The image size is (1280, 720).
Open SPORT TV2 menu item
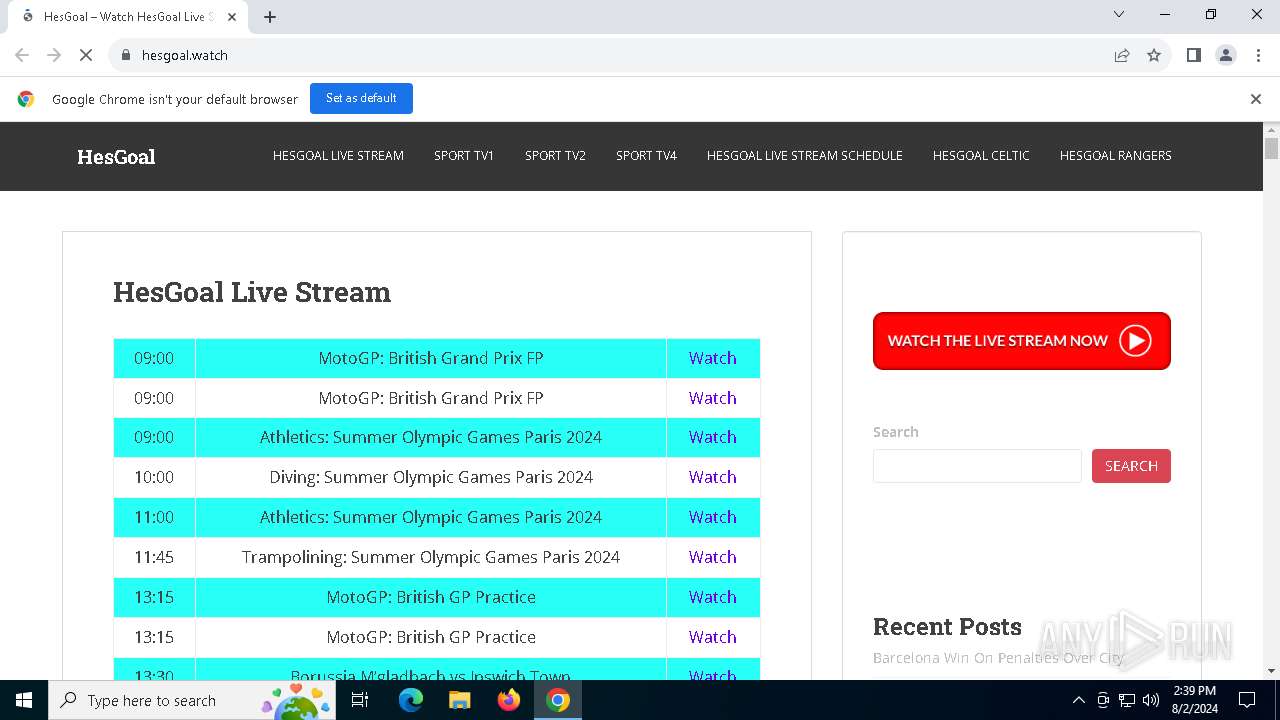(x=555, y=156)
